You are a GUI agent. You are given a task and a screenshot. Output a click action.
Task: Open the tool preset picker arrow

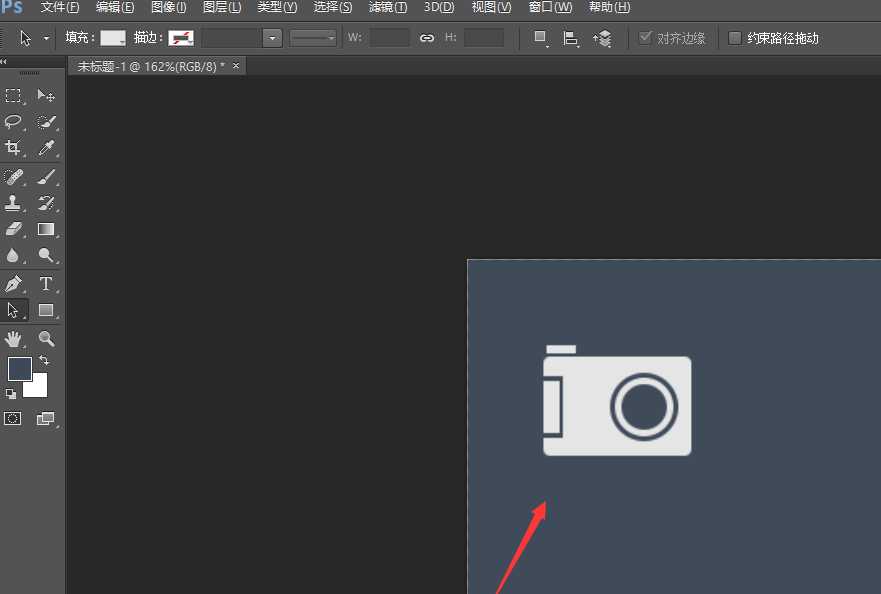(46, 38)
